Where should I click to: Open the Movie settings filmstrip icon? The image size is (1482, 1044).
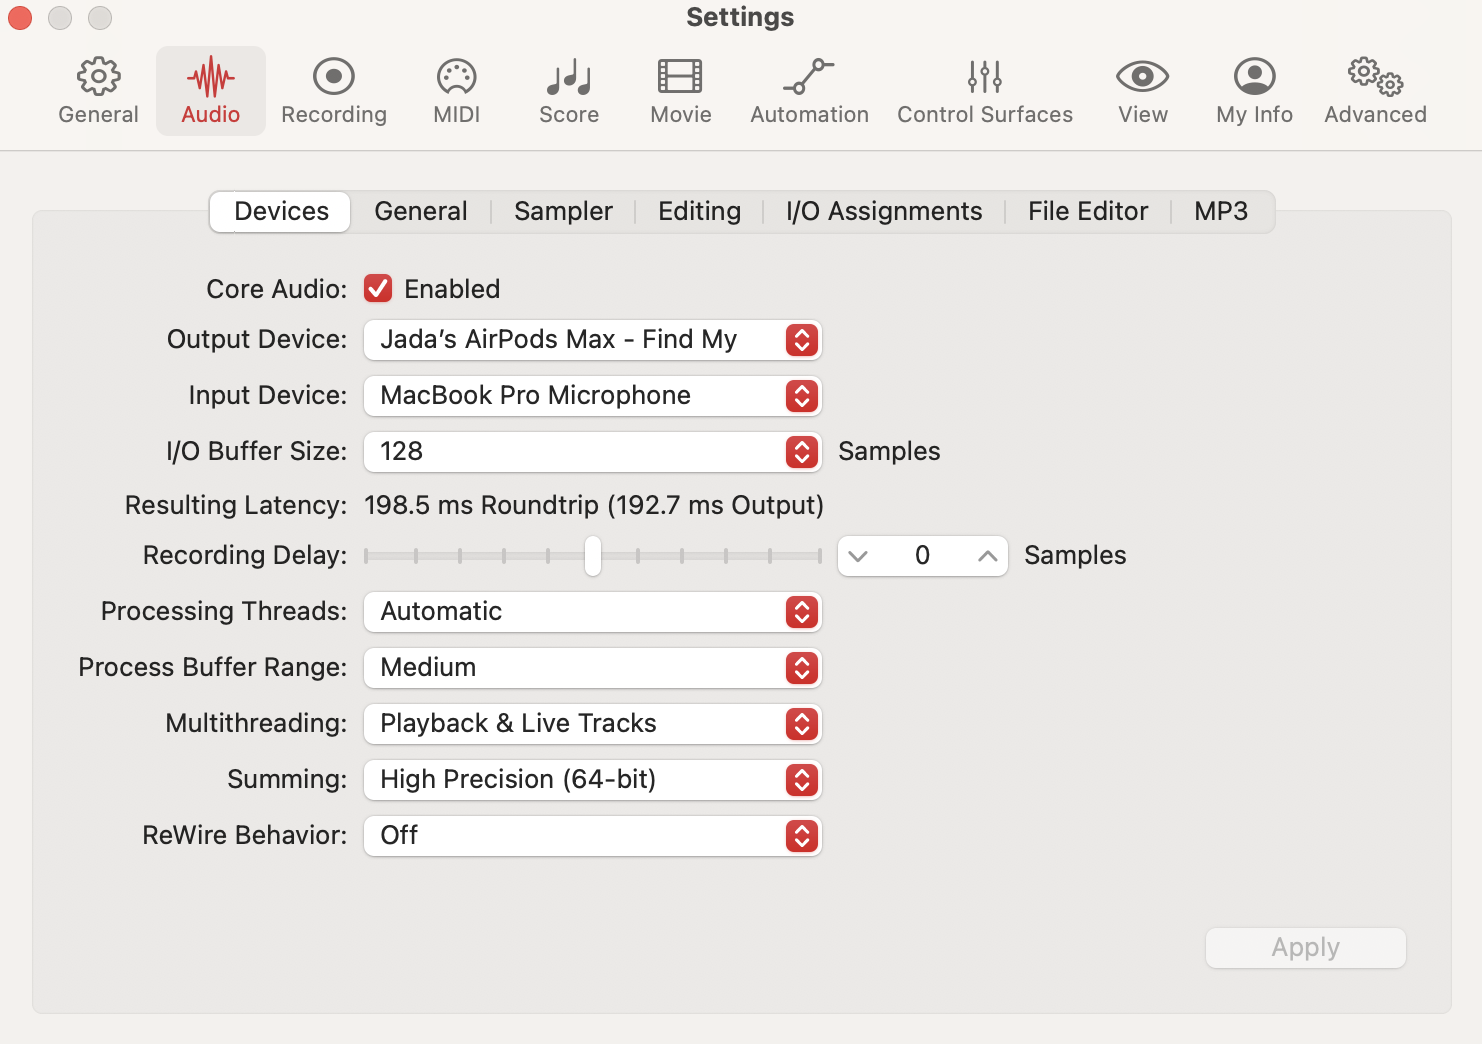click(680, 77)
